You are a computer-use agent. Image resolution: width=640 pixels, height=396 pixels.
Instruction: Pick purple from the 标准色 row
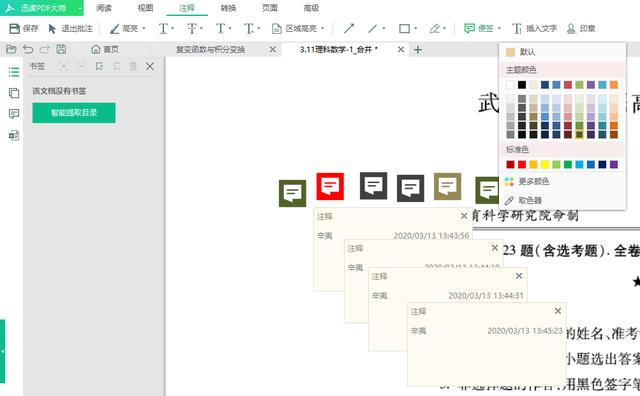click(614, 165)
